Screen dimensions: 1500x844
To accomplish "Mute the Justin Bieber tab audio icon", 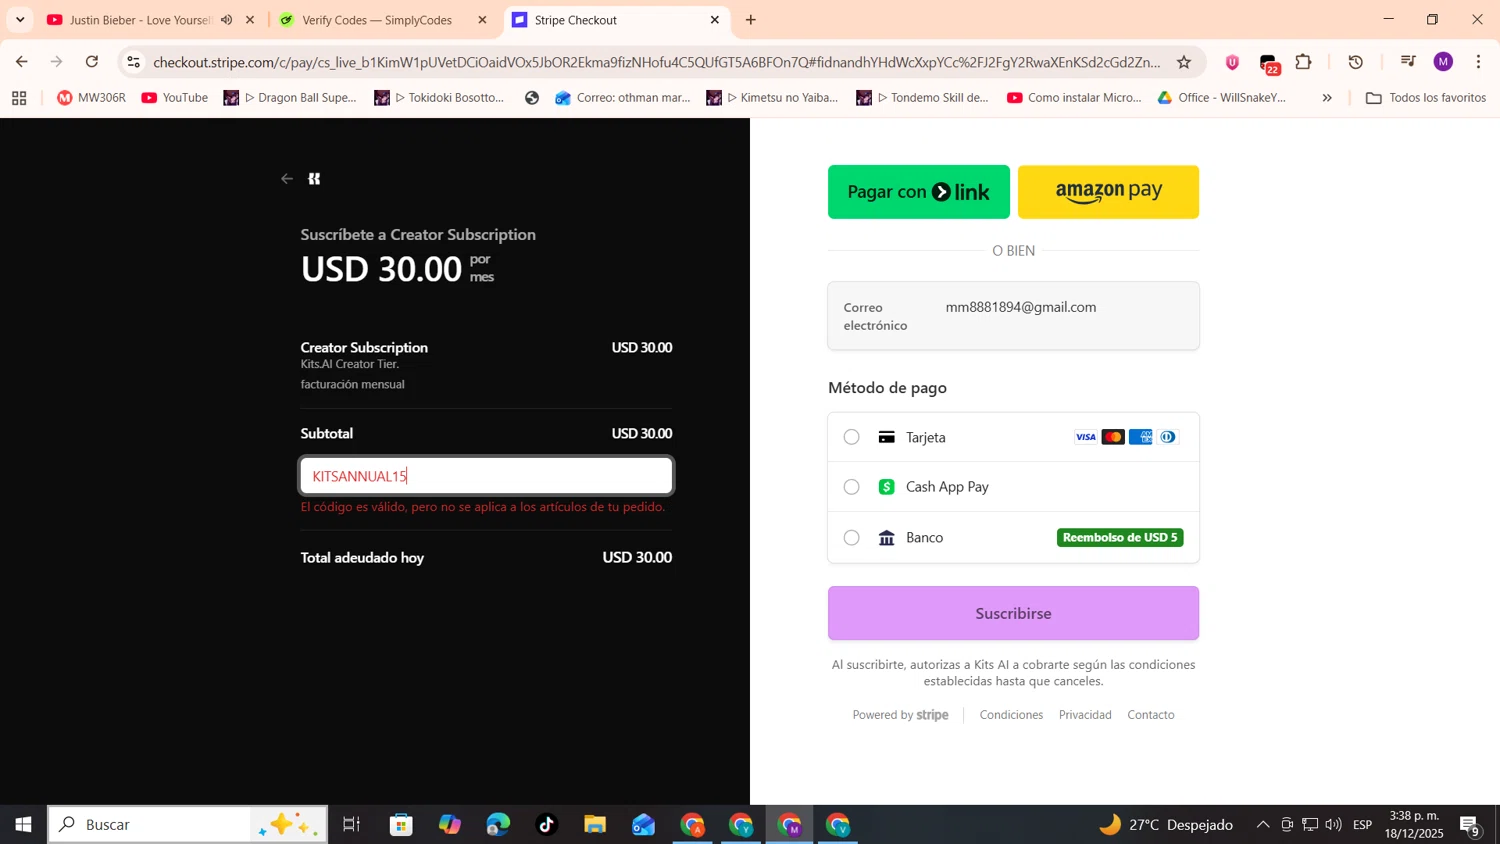I will (x=227, y=20).
